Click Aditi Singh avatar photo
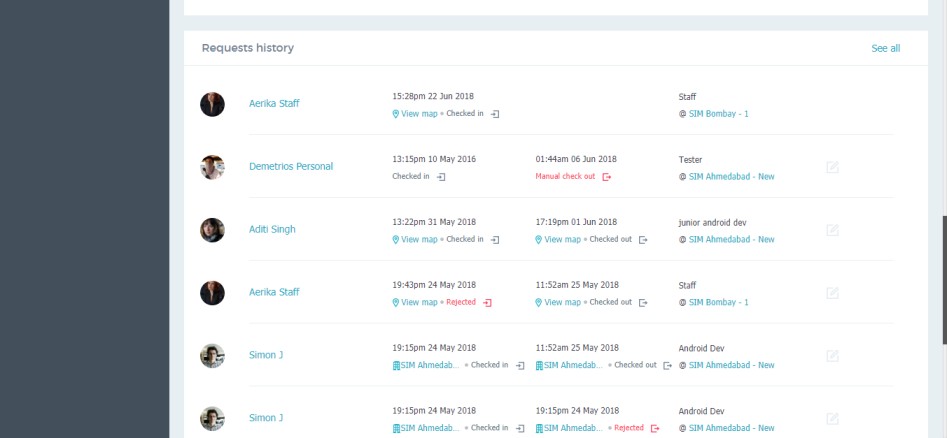Viewport: 947px width, 438px height. coord(212,230)
